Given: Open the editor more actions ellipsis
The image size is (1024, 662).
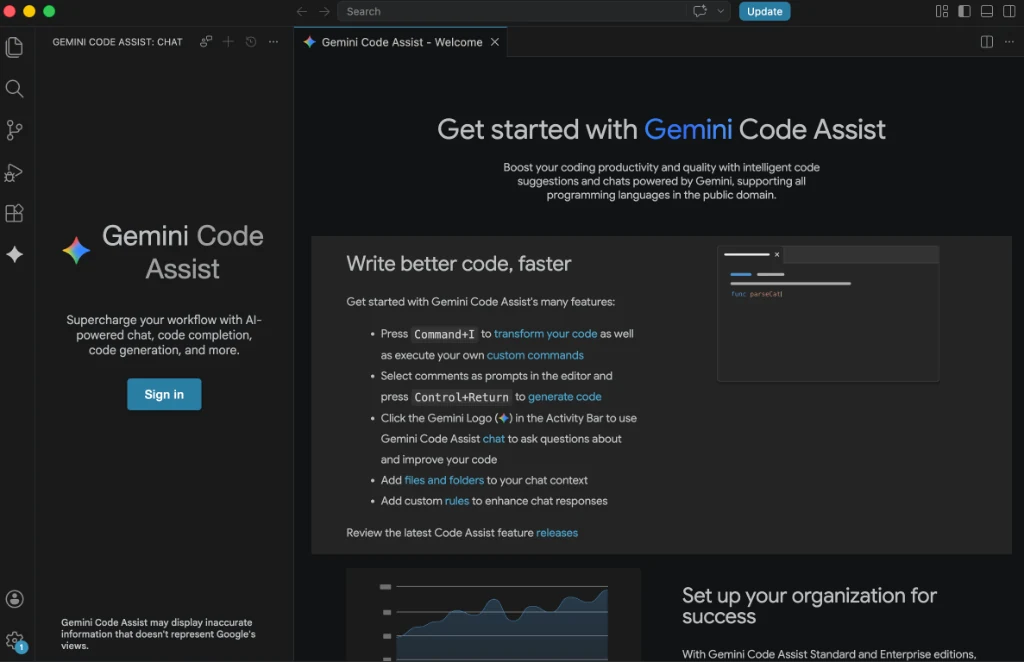Looking at the screenshot, I should (1009, 42).
